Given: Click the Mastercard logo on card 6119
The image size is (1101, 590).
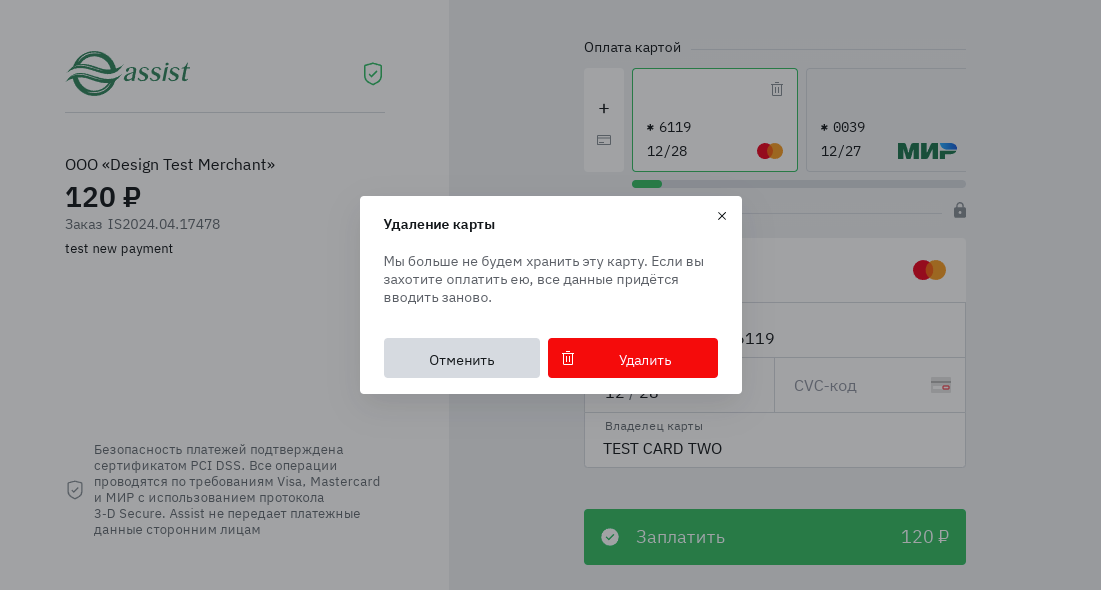Looking at the screenshot, I should [770, 151].
